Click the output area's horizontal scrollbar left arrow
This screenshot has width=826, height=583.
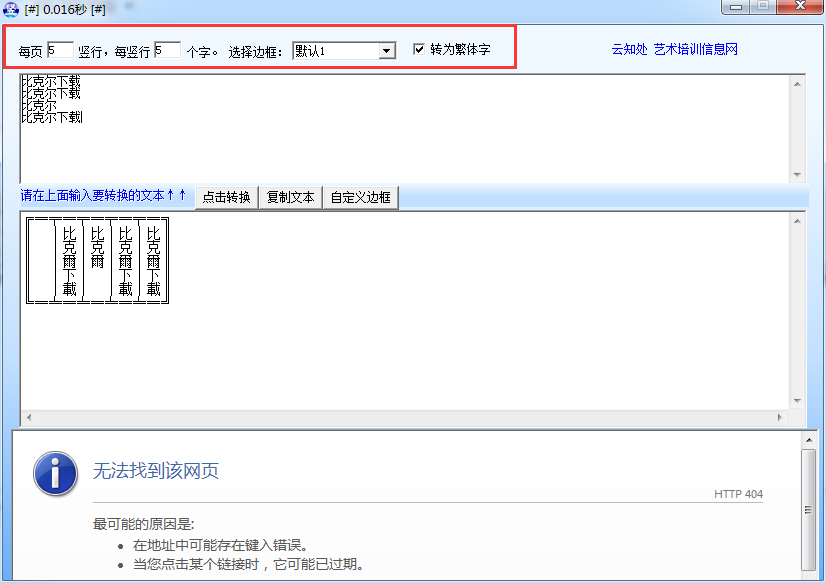point(27,416)
